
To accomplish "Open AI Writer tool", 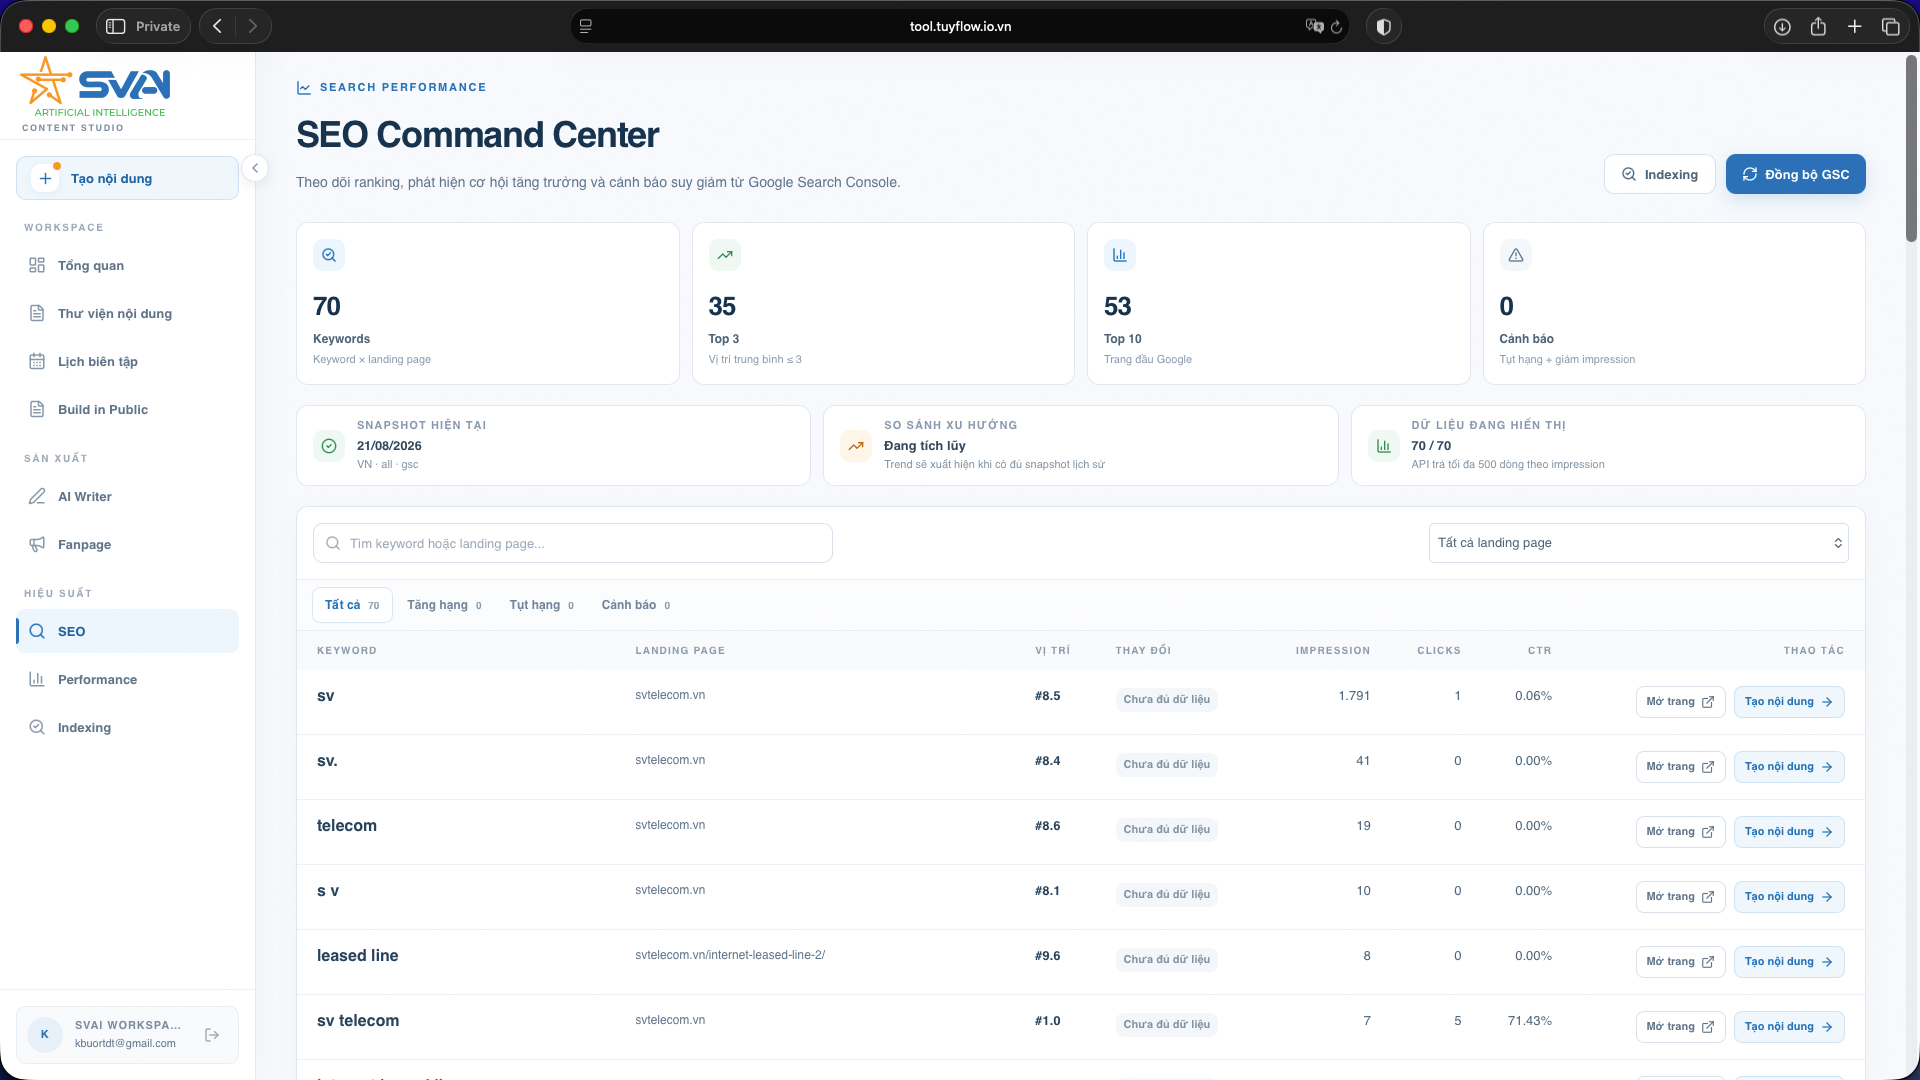I will point(127,496).
